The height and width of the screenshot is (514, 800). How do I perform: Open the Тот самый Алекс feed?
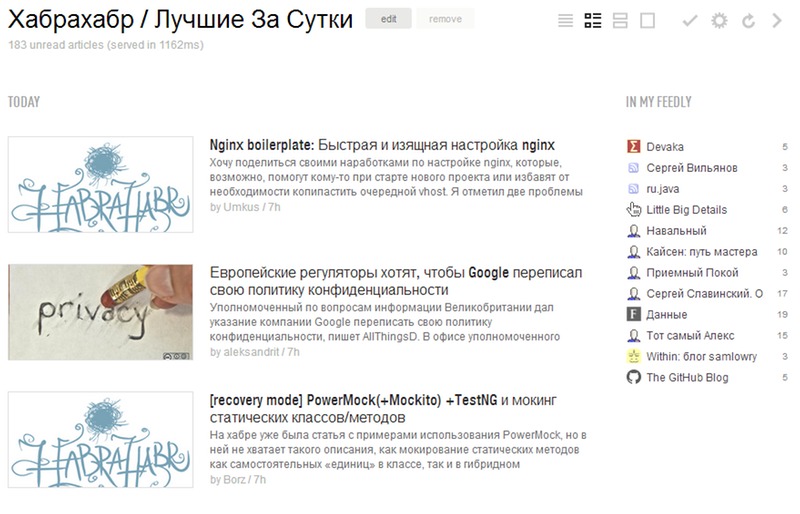[690, 335]
